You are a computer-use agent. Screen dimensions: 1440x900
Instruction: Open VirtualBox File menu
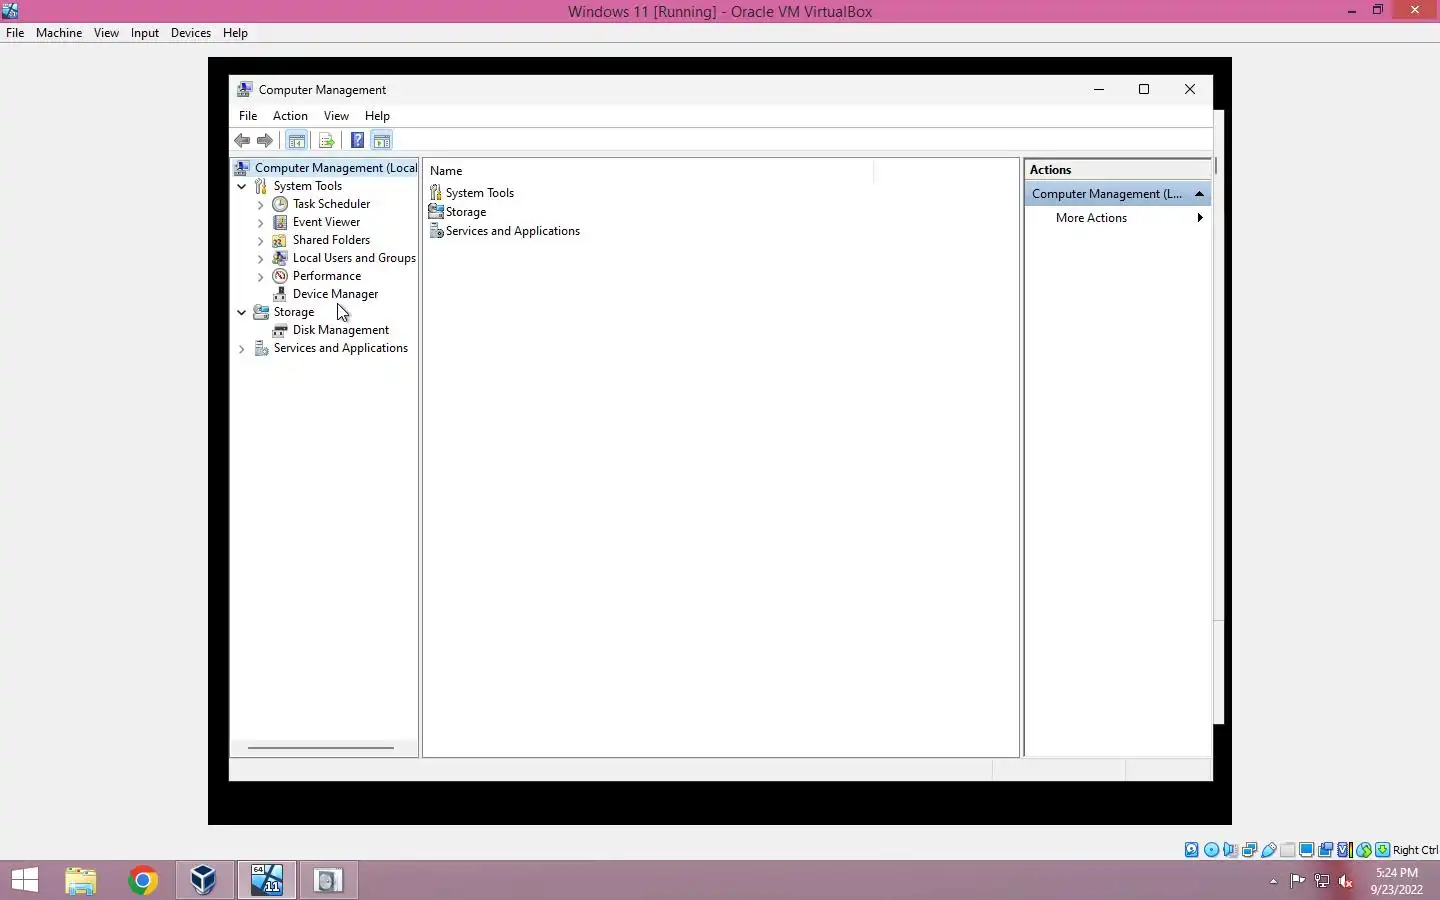[15, 33]
